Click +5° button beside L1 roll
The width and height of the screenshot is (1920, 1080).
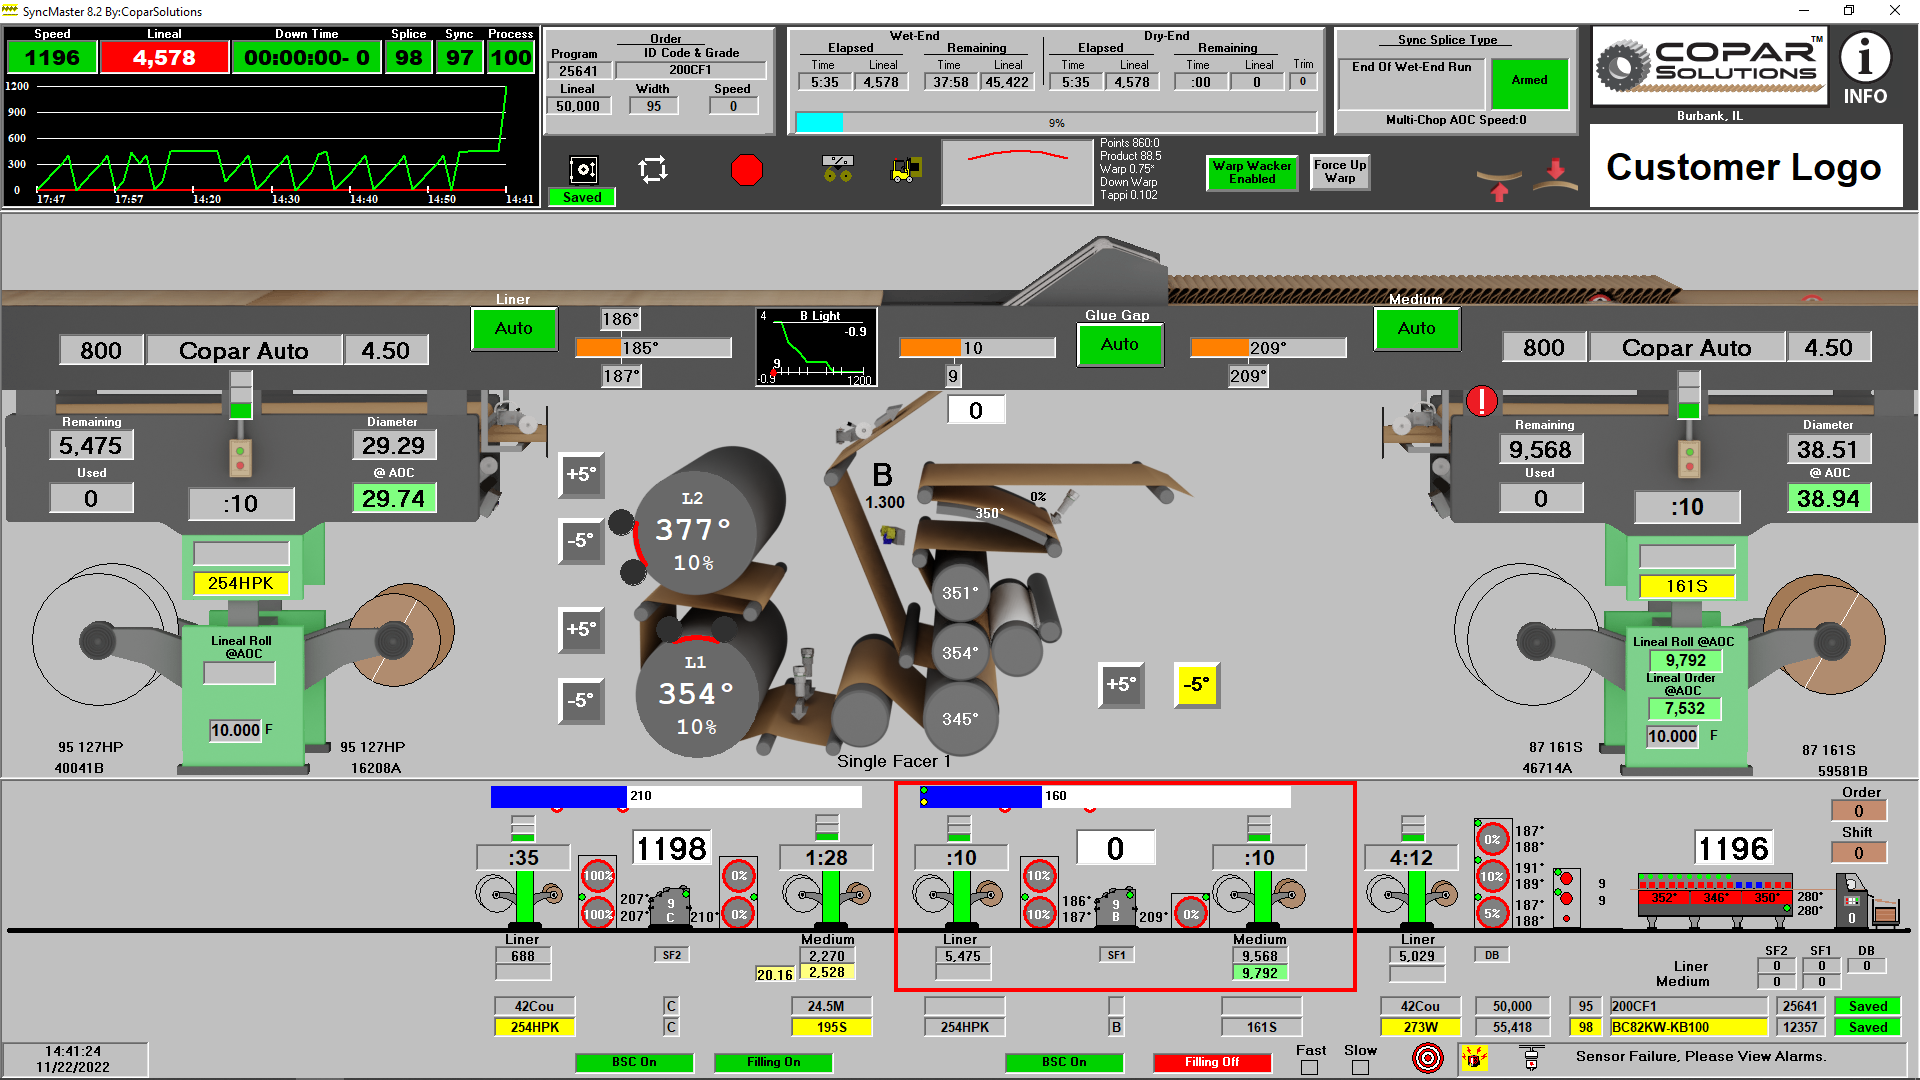click(581, 630)
